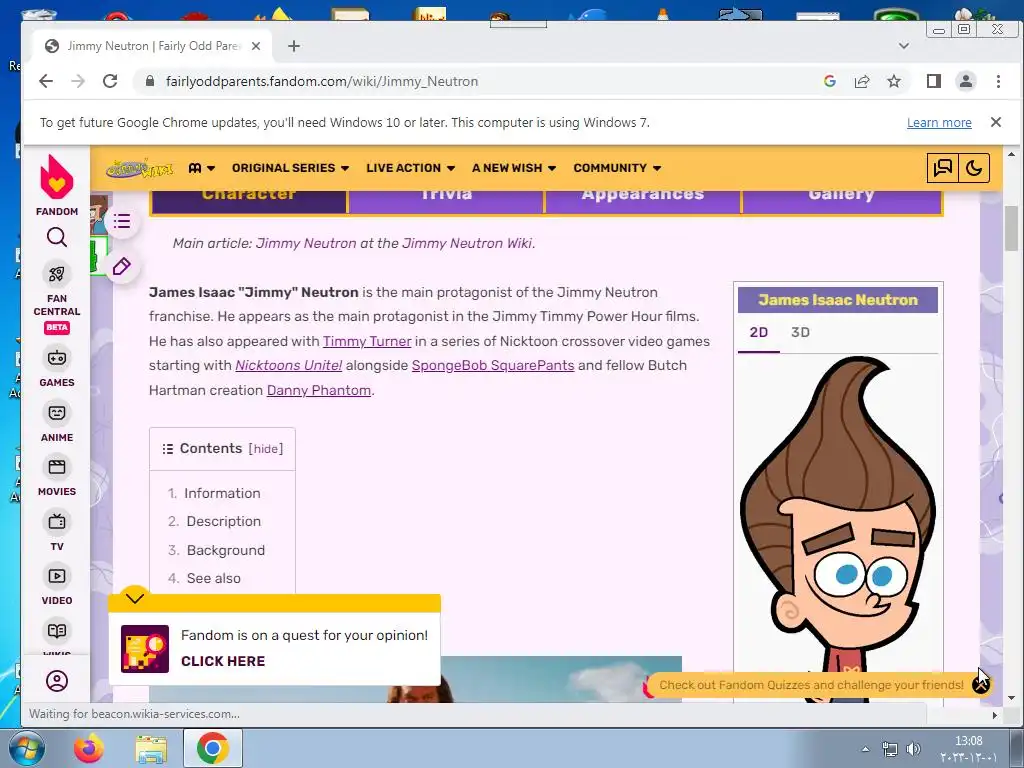Open the Anime sidebar icon

(57, 413)
